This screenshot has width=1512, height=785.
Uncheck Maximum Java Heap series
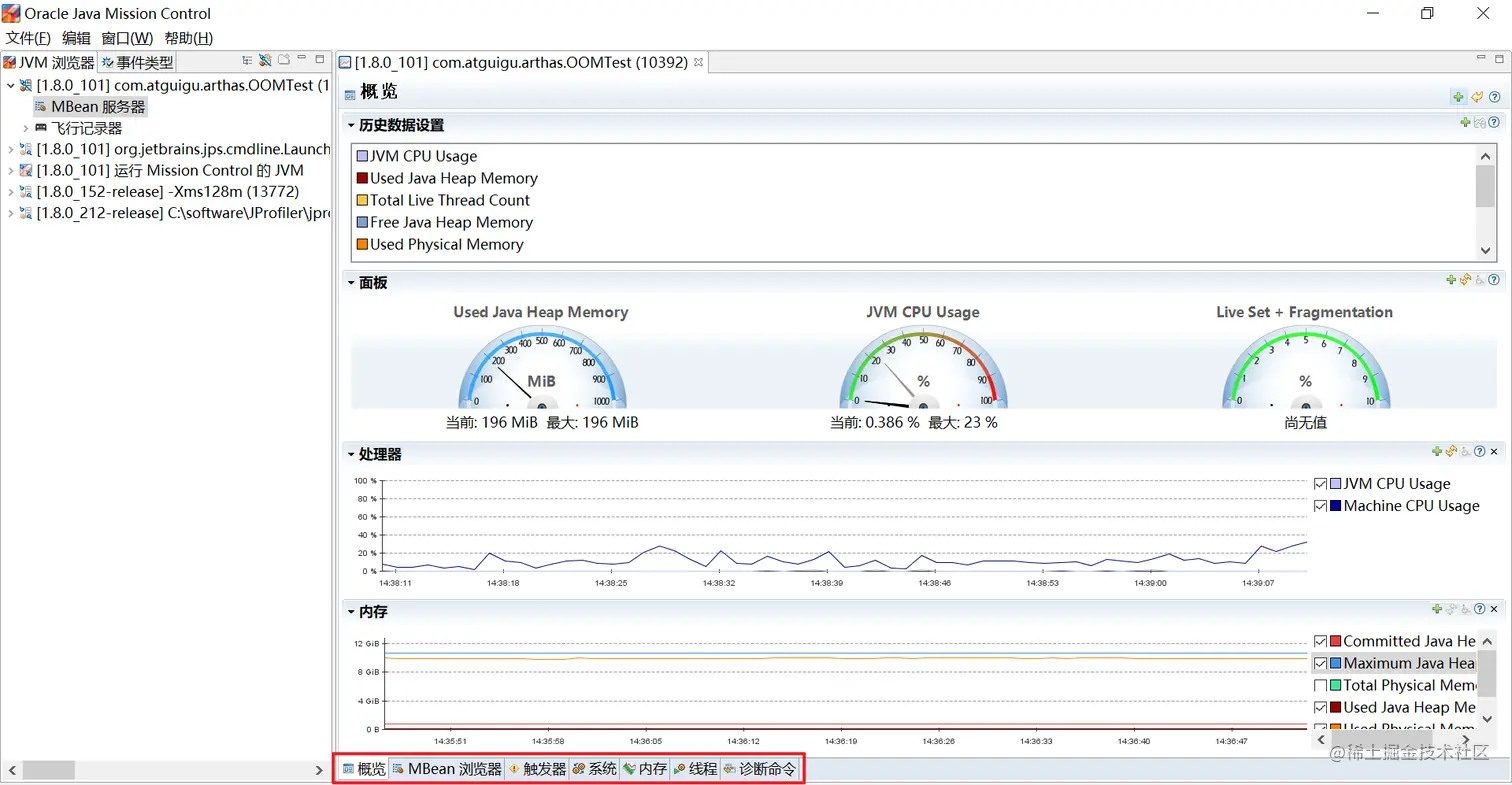(x=1320, y=663)
